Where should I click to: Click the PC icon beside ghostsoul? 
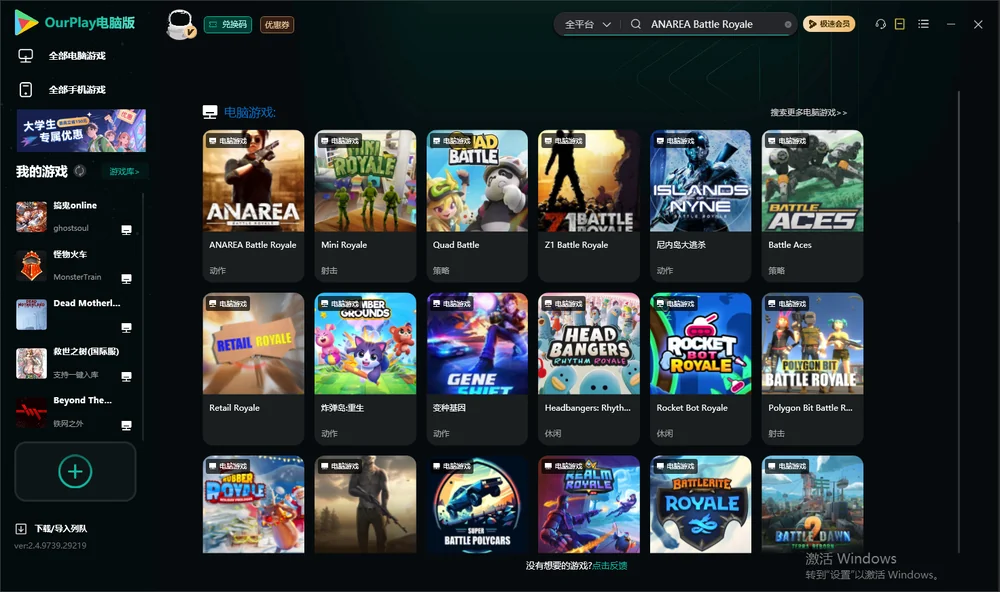click(x=126, y=230)
